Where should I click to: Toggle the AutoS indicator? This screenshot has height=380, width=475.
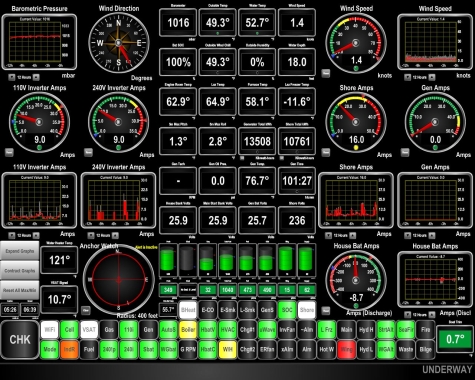(168, 330)
